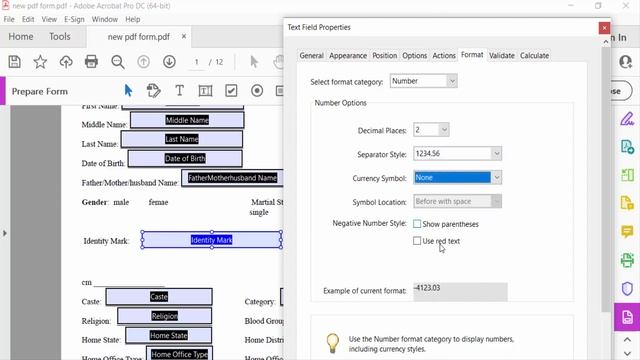Open the Window menu
Screen dimensions: 640x360
tap(104, 19)
